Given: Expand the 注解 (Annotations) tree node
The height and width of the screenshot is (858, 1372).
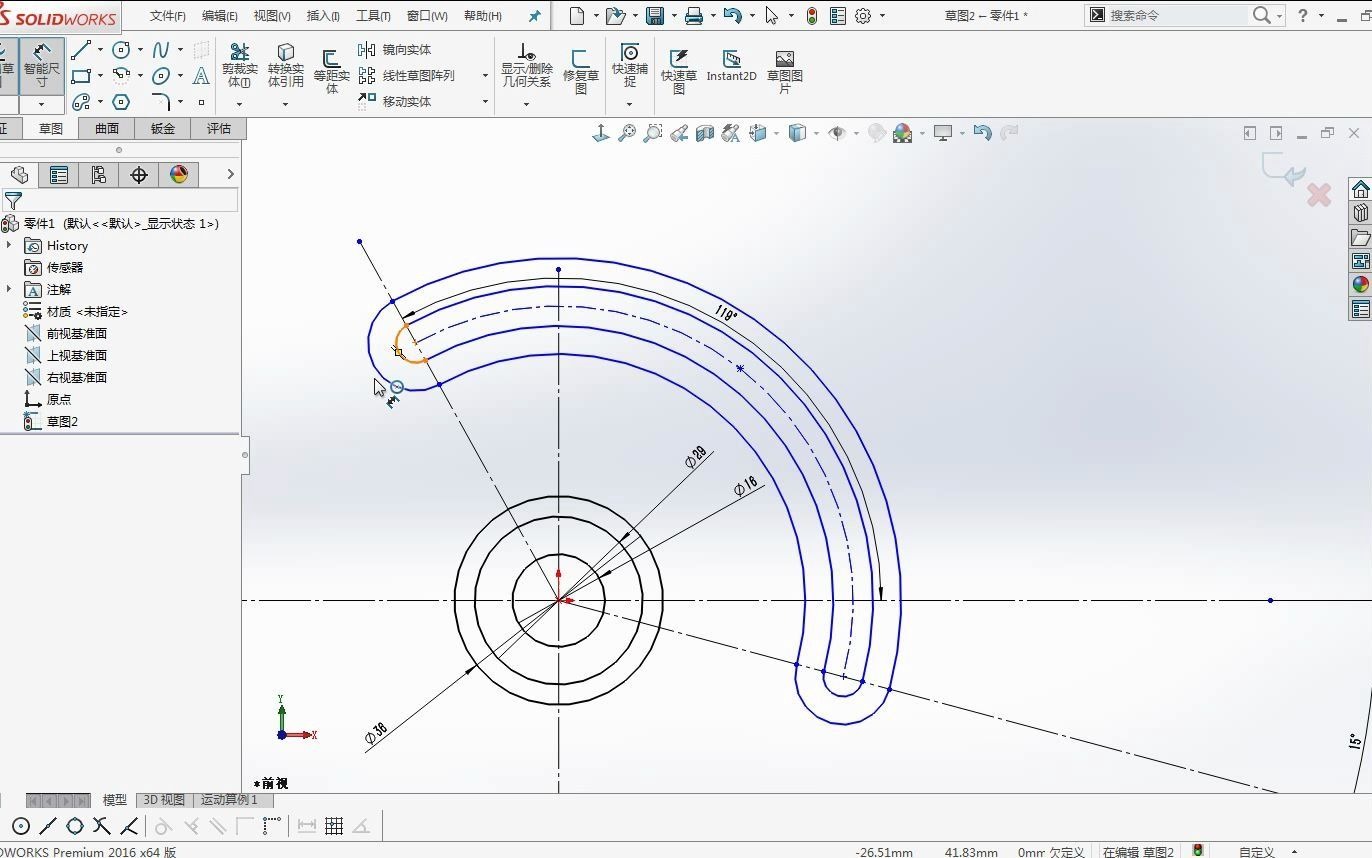Looking at the screenshot, I should (9, 289).
